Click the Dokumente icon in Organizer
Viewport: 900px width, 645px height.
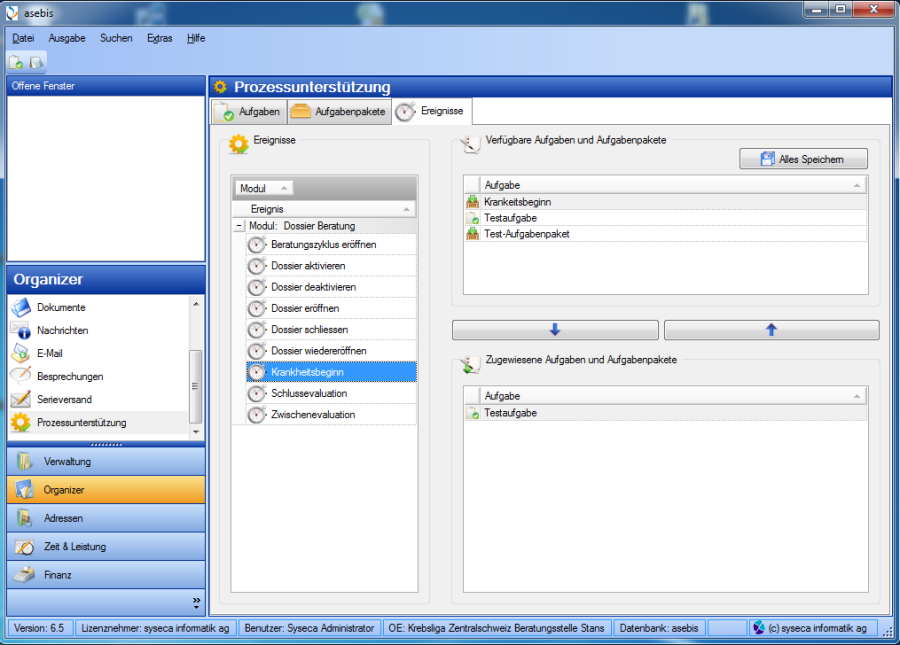coord(21,308)
